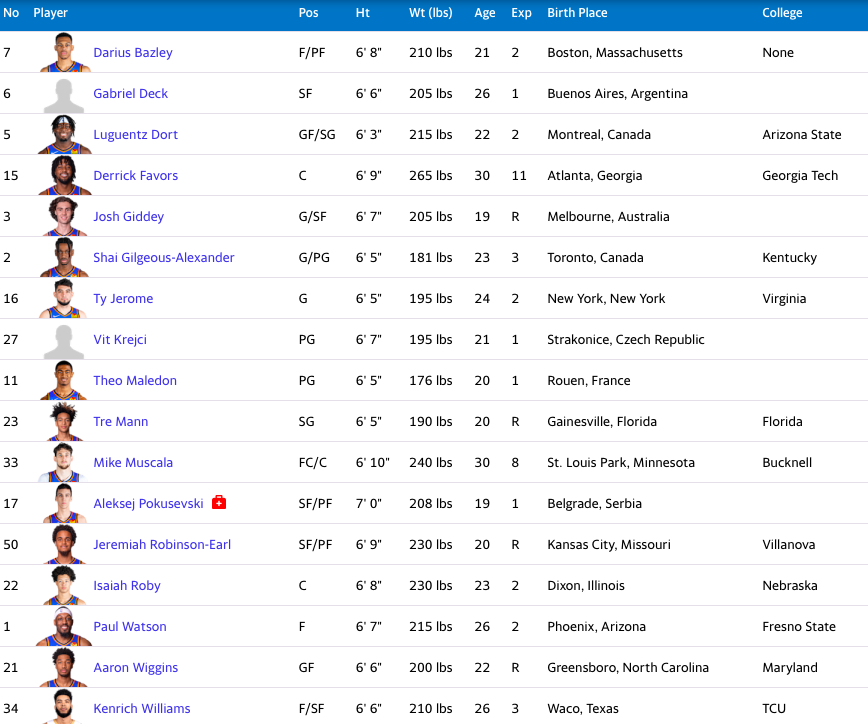The height and width of the screenshot is (724, 868).
Task: Open Vit Krejci's player page
Action: pos(120,339)
